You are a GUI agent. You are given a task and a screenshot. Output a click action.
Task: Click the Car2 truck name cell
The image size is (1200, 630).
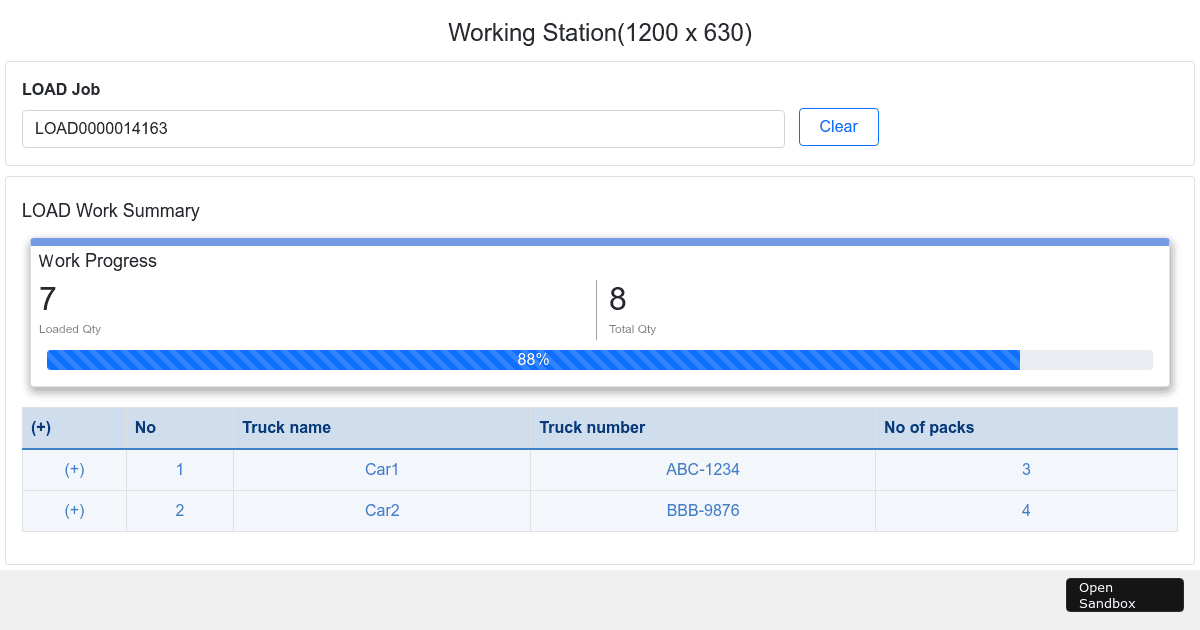pos(382,511)
